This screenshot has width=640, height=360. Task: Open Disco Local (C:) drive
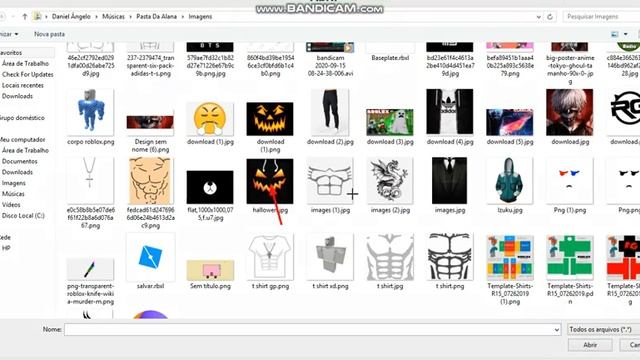click(x=23, y=216)
